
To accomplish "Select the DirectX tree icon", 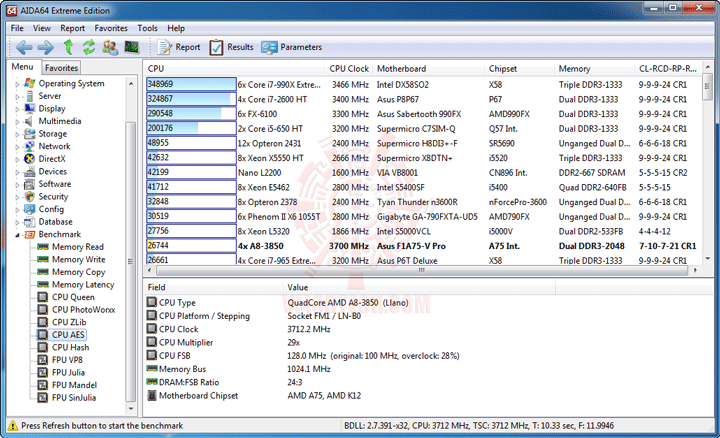I will point(29,159).
